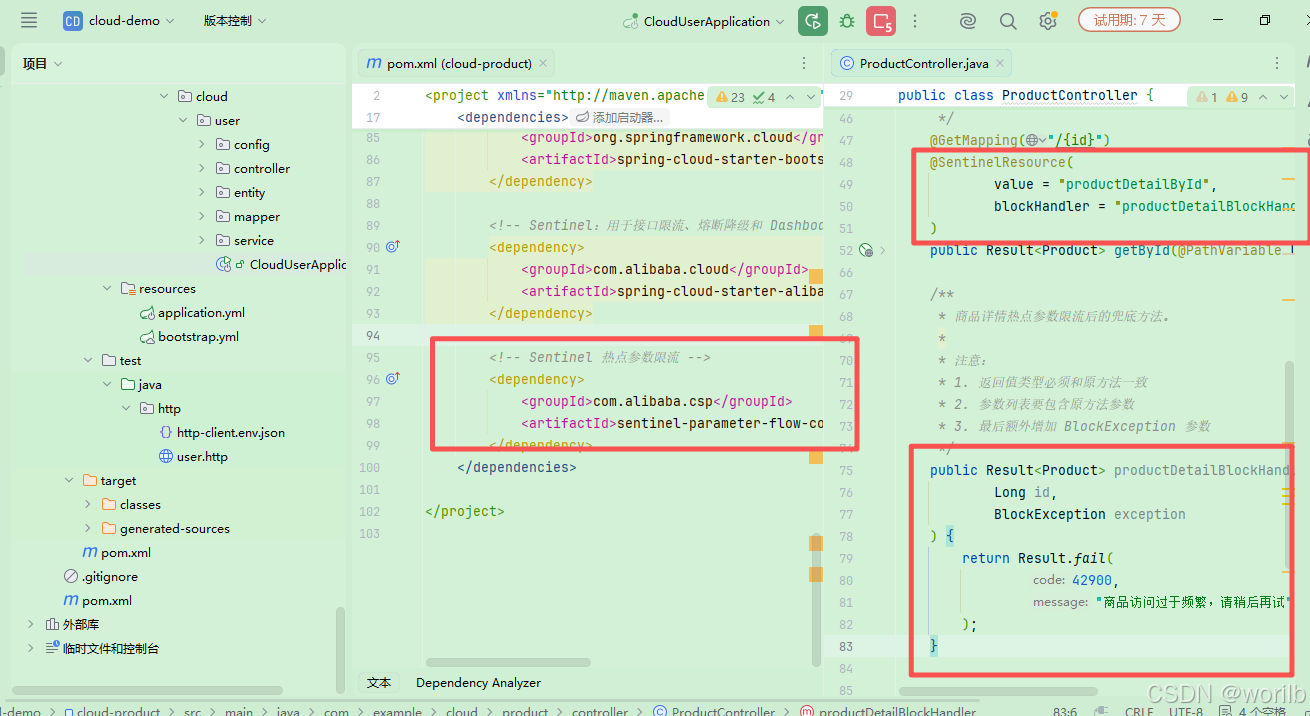
Task: Open the cloud-demo project dropdown
Action: point(119,21)
